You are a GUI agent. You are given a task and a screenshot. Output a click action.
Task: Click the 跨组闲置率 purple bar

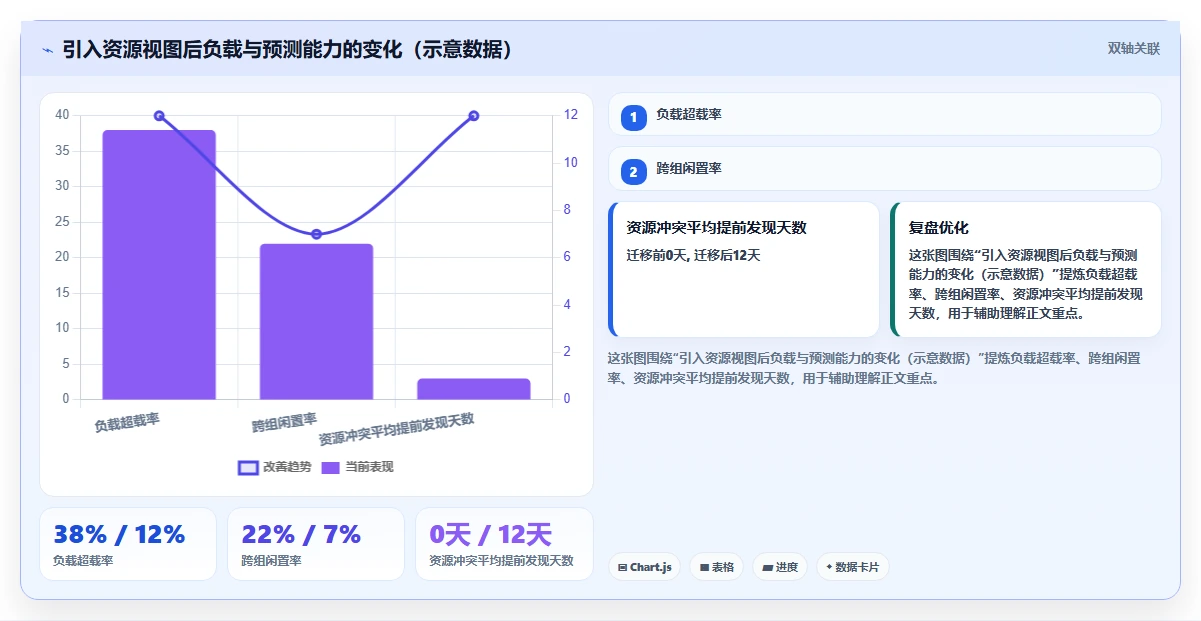pos(316,322)
